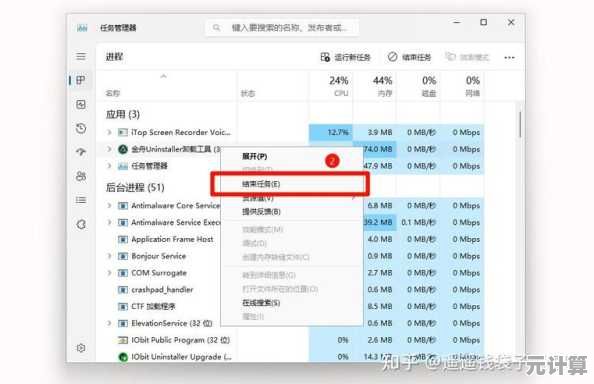Choose 提供反馈(B) in the context menu
The image size is (594, 384).
261,211
